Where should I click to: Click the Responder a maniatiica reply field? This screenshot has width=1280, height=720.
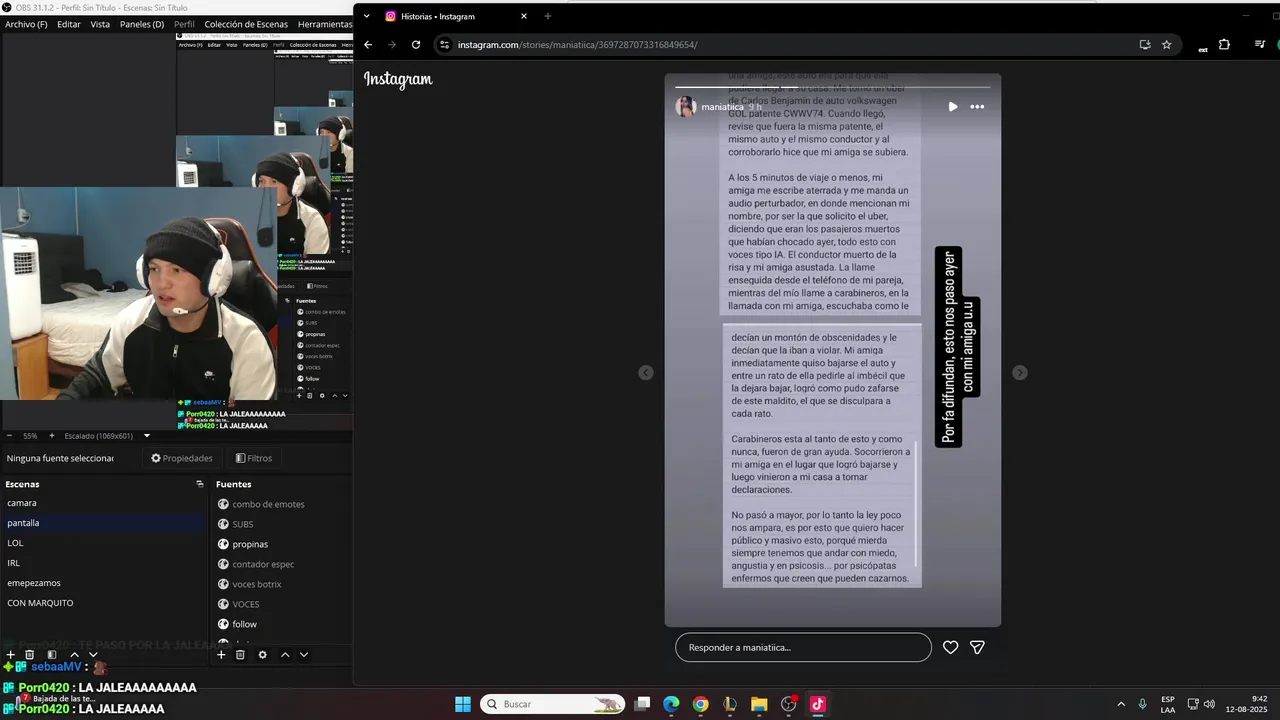point(803,647)
